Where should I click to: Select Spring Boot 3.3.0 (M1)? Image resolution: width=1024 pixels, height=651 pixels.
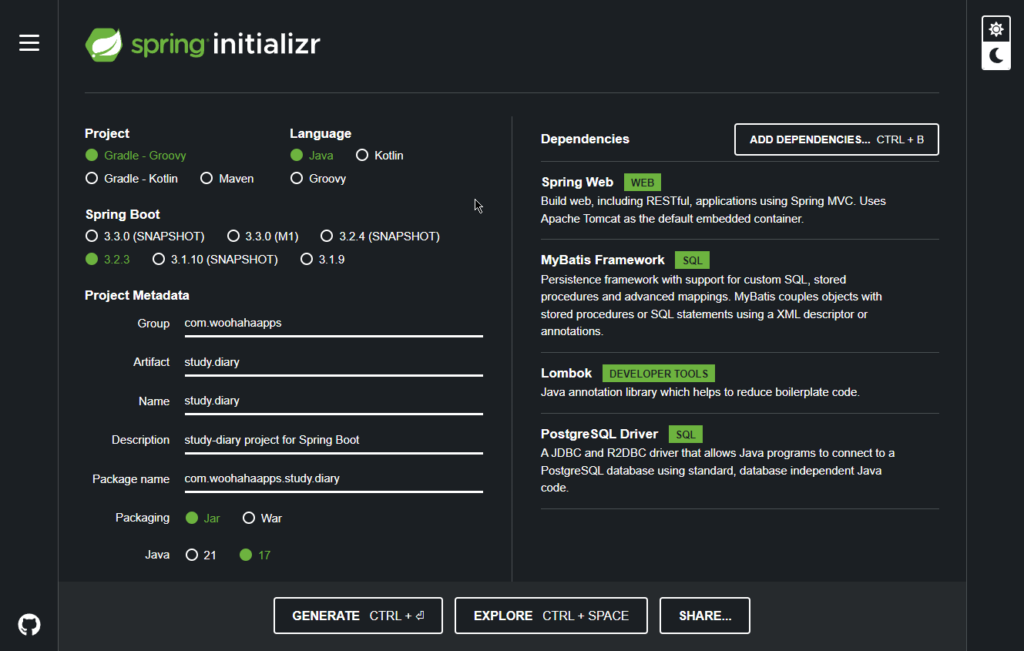click(x=263, y=236)
